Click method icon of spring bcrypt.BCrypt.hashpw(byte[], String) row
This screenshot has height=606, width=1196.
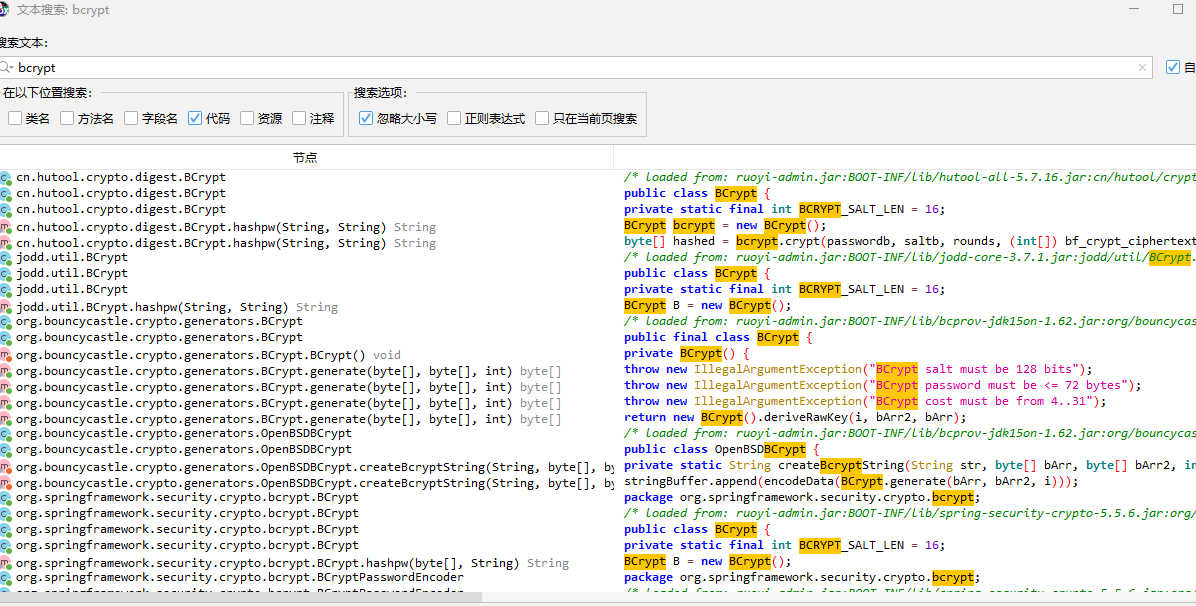[5, 564]
